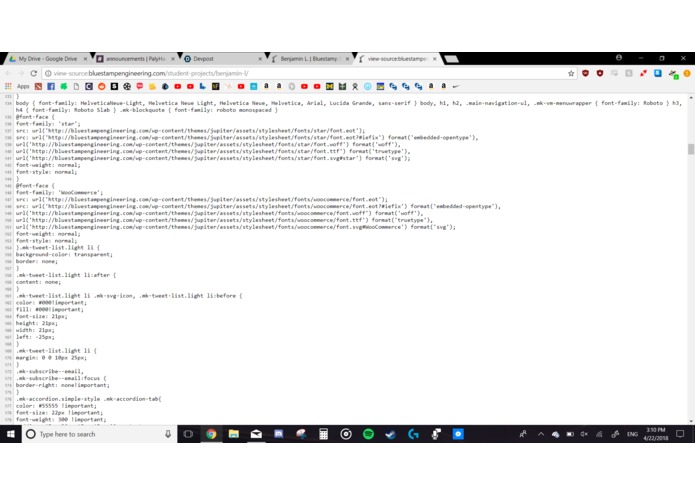Show page info via the address bar icon
The width and height of the screenshot is (695, 494).
coord(48,74)
